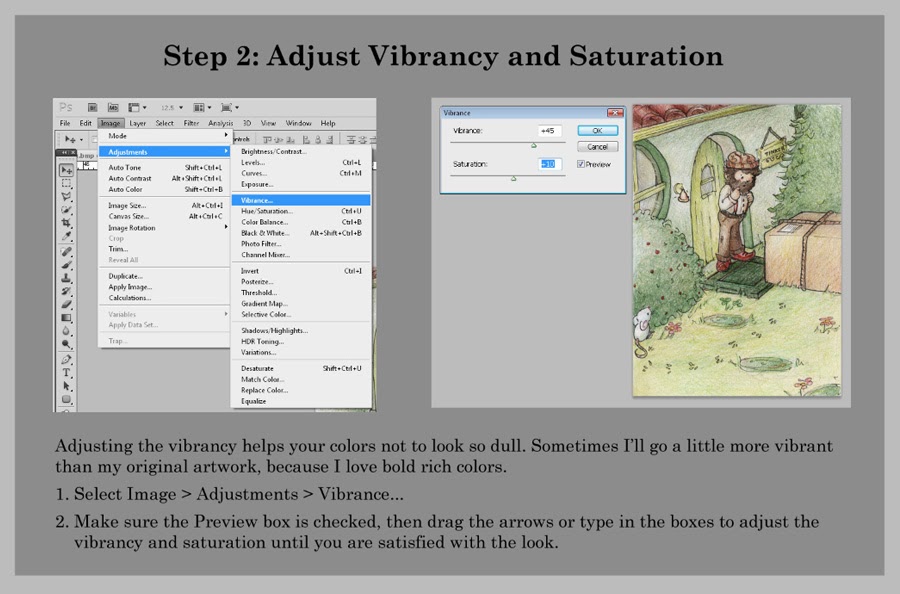The image size is (900, 594).
Task: Select the Healing Brush tool
Action: 67,251
